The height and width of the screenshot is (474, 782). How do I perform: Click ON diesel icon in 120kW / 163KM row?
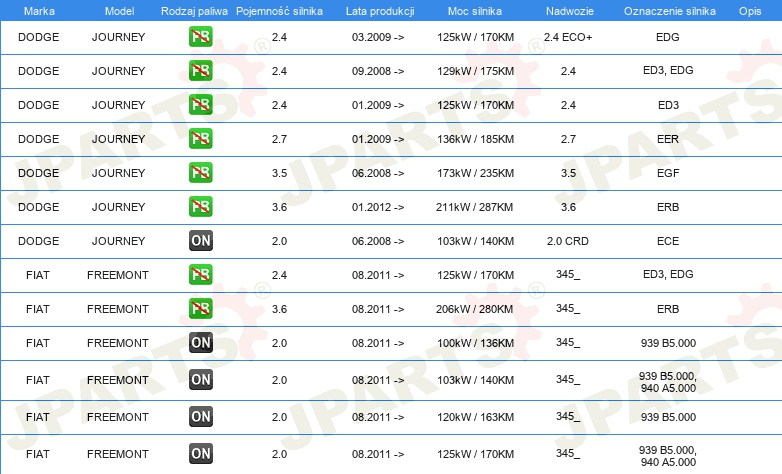point(200,417)
